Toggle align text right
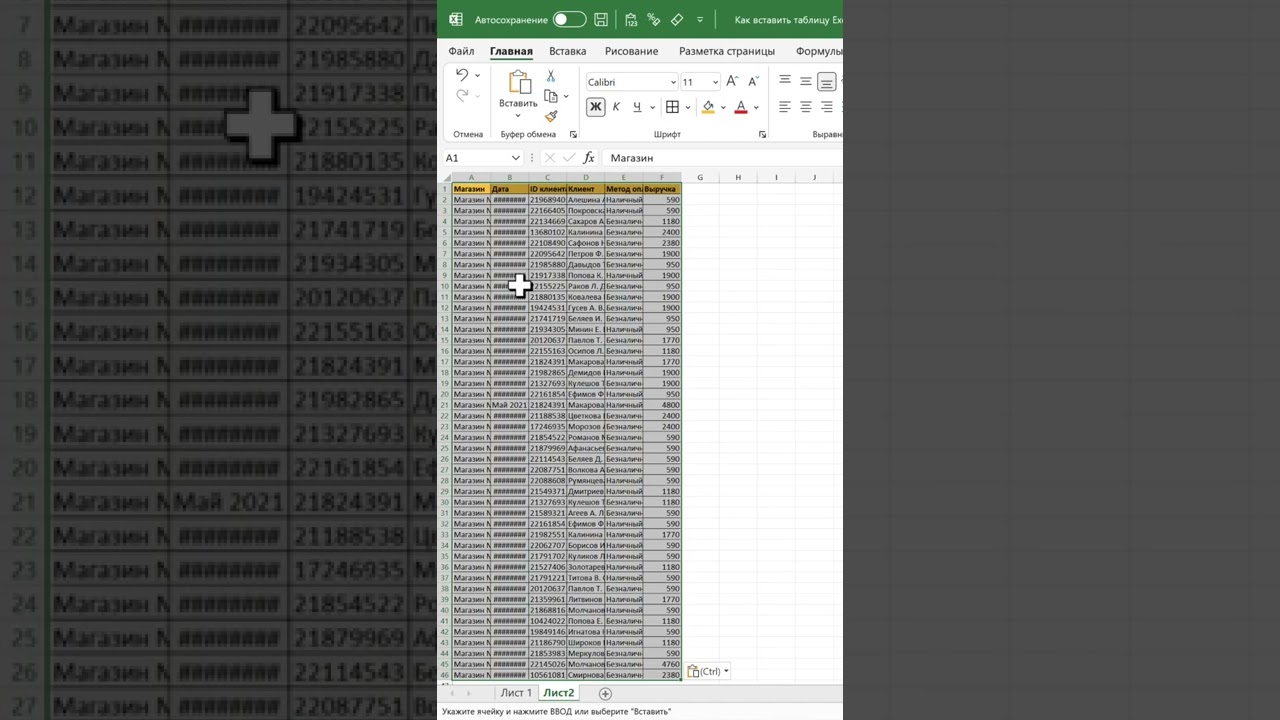 click(x=827, y=107)
